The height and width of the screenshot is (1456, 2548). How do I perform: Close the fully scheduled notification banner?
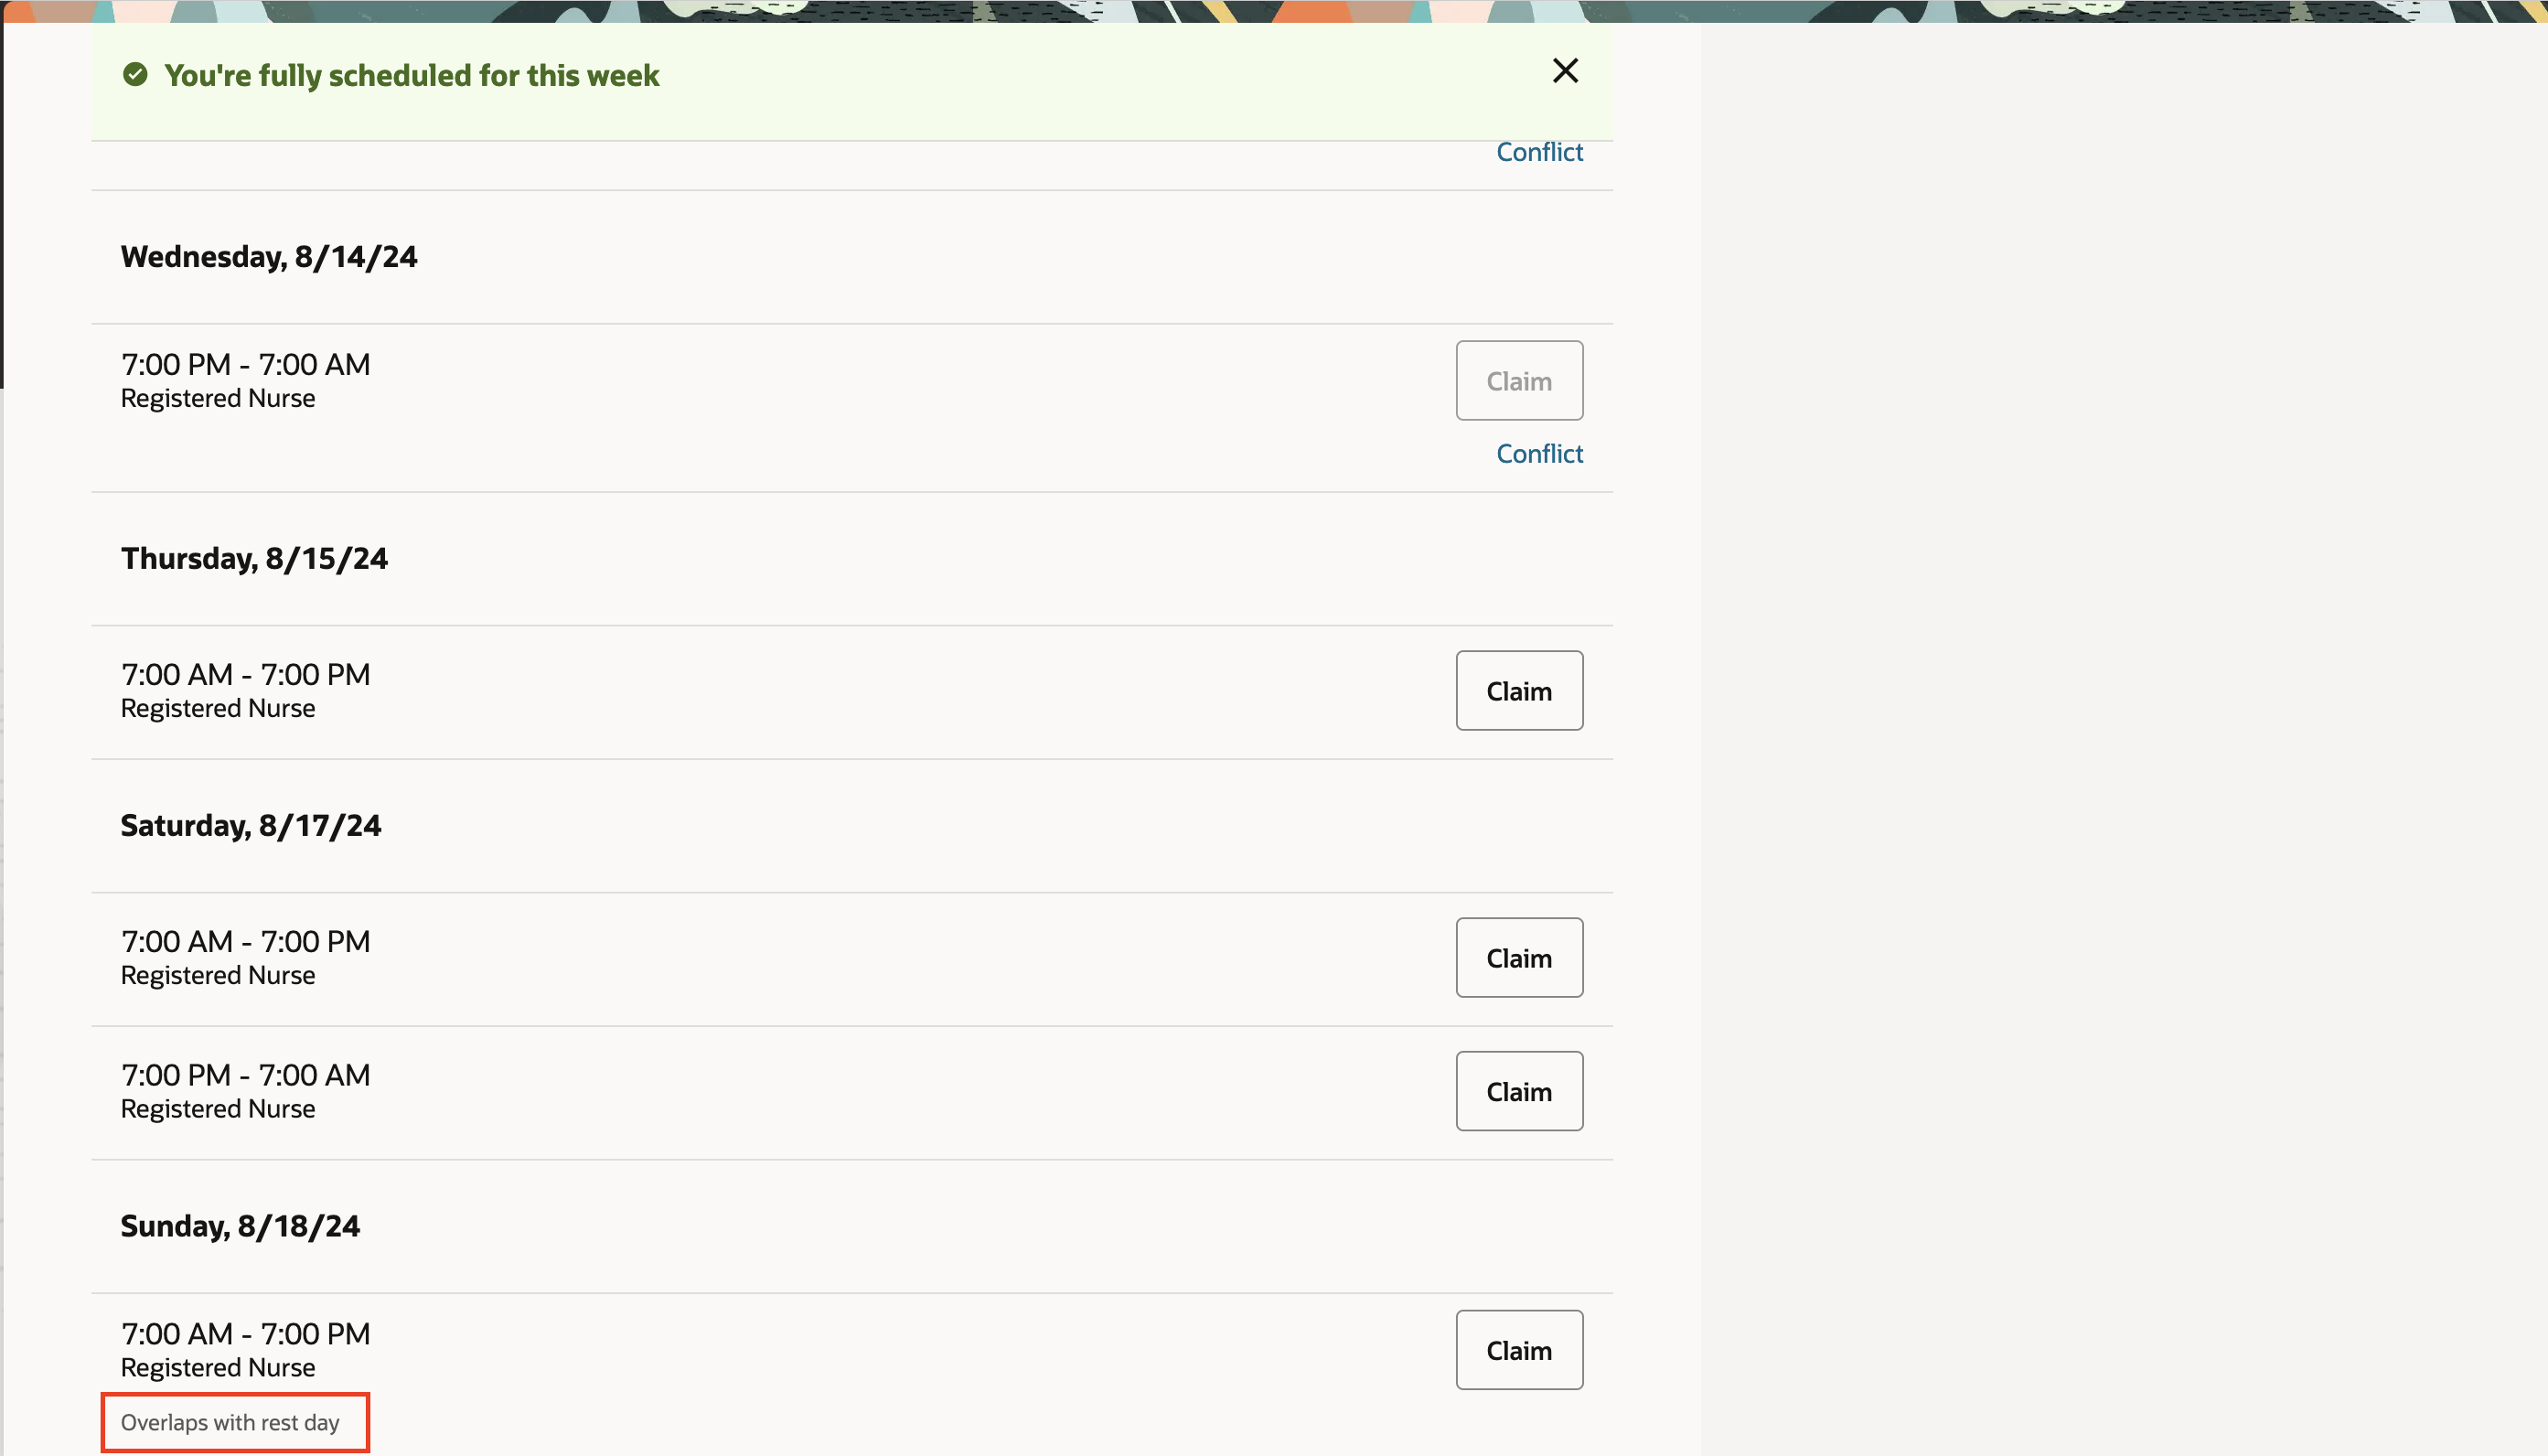point(1565,71)
